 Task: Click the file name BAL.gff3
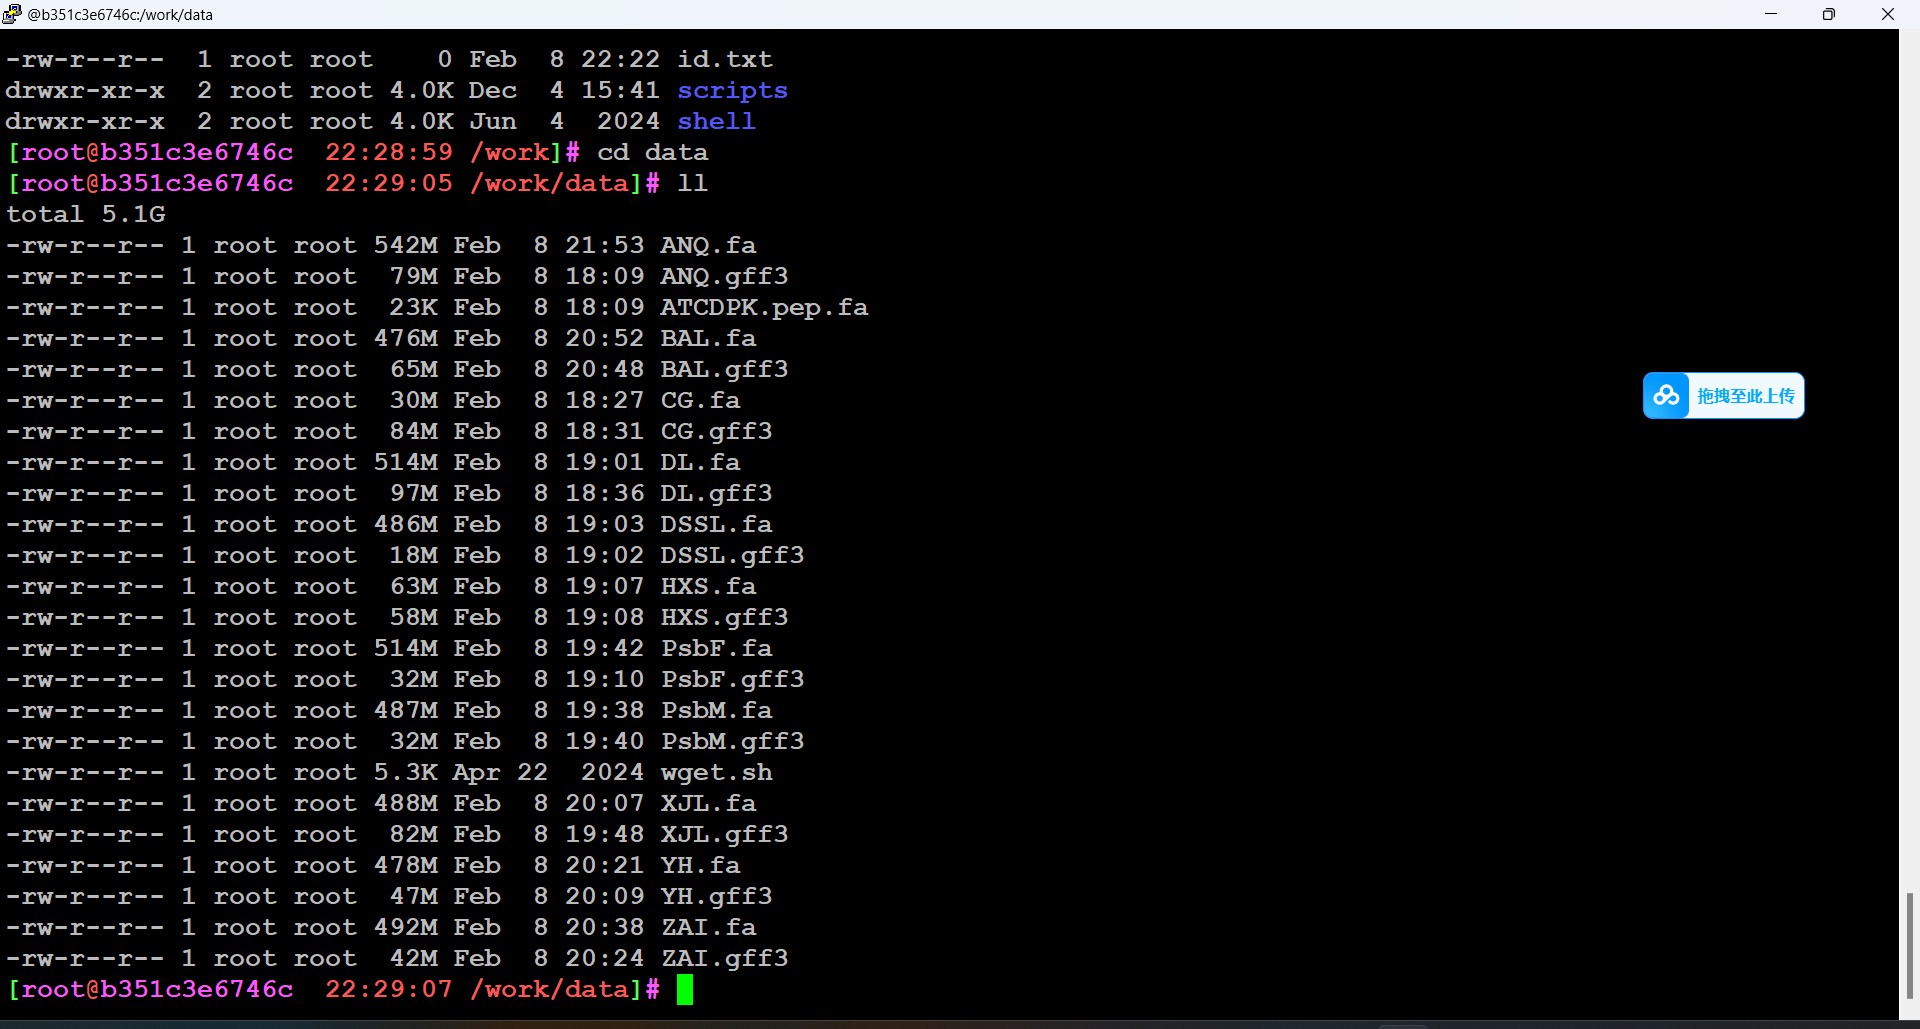coord(724,370)
